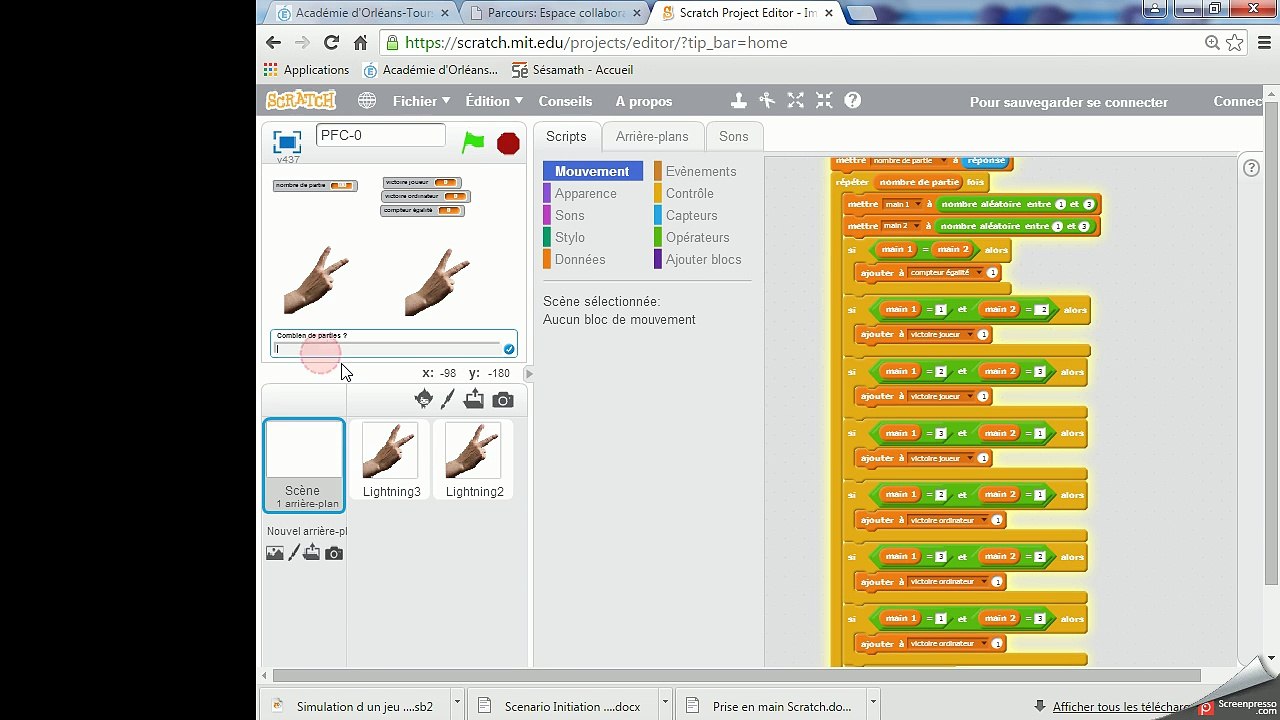The image size is (1280, 720).
Task: Open the help tips question mark panel
Action: click(1251, 168)
